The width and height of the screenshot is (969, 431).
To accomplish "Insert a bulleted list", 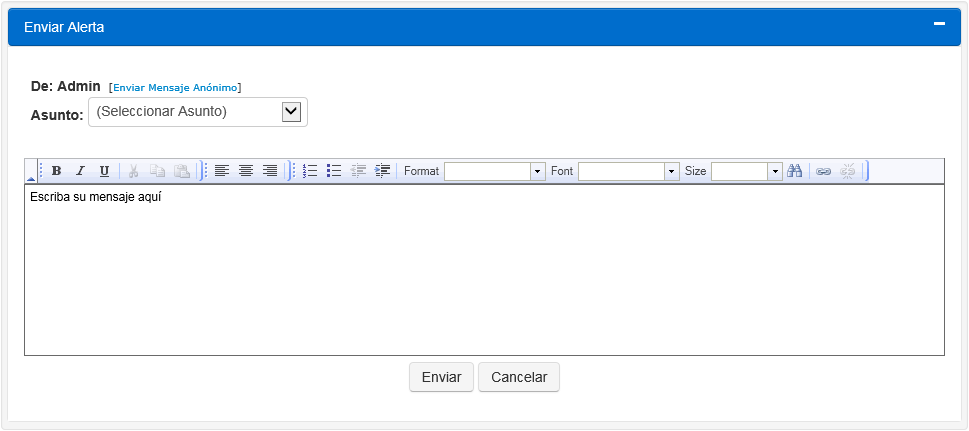I will (334, 171).
